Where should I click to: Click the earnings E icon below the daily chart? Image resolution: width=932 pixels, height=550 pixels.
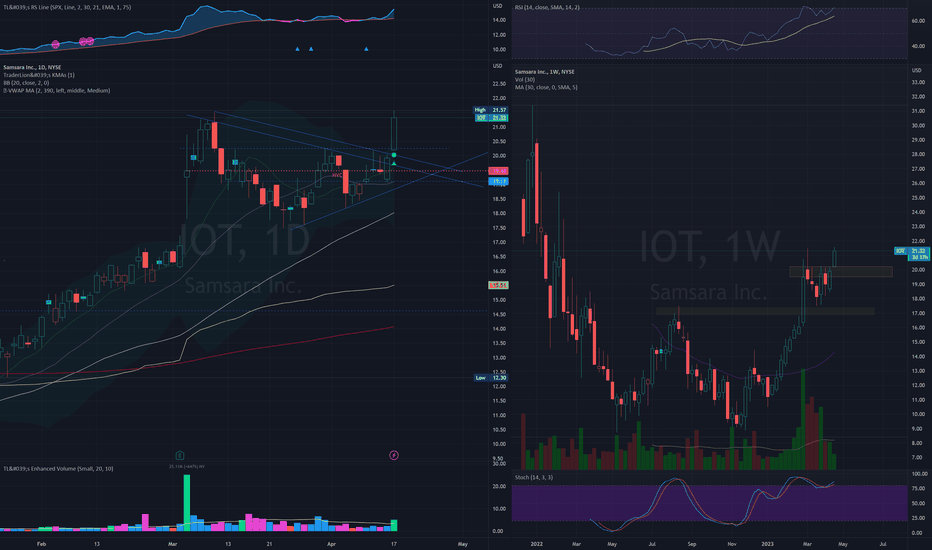click(180, 455)
